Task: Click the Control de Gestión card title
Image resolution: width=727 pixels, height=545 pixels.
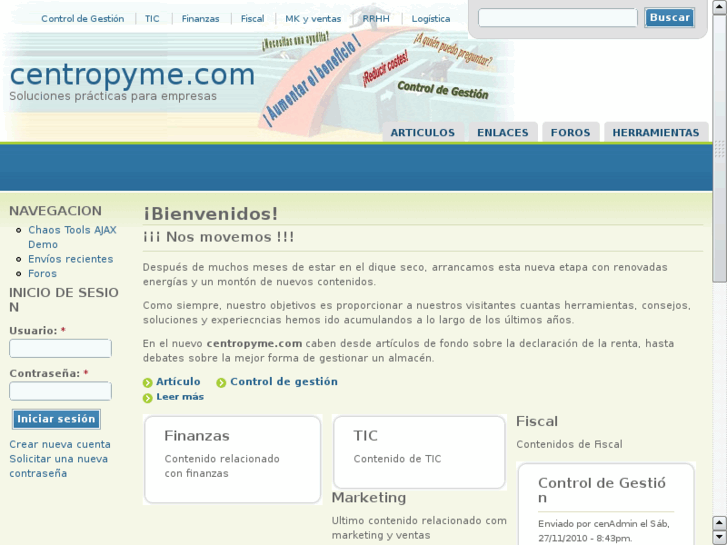Action: (602, 490)
